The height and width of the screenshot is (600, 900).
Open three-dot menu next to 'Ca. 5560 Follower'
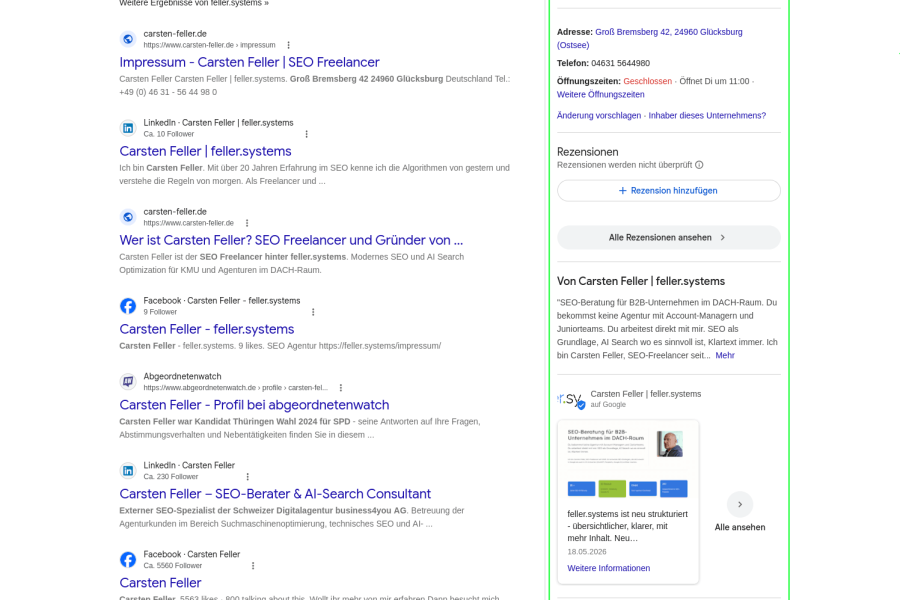point(253,566)
